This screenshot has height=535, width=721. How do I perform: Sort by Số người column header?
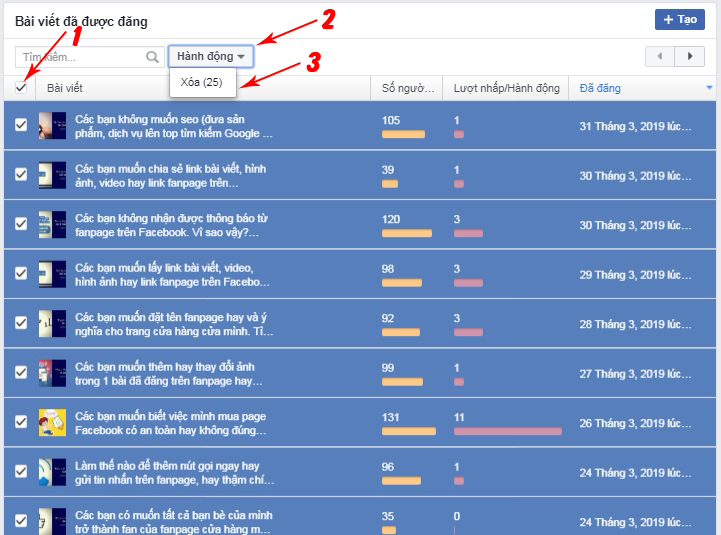point(408,88)
